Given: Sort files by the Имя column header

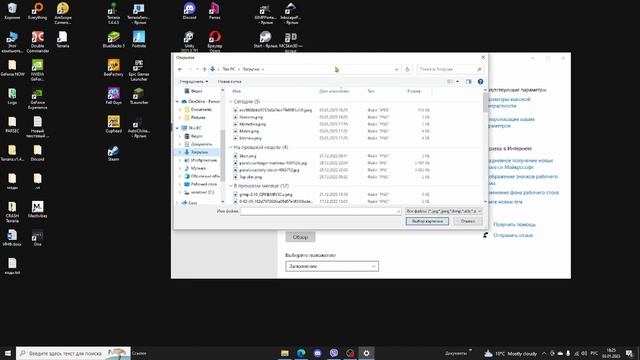Looking at the screenshot, I should [237, 91].
